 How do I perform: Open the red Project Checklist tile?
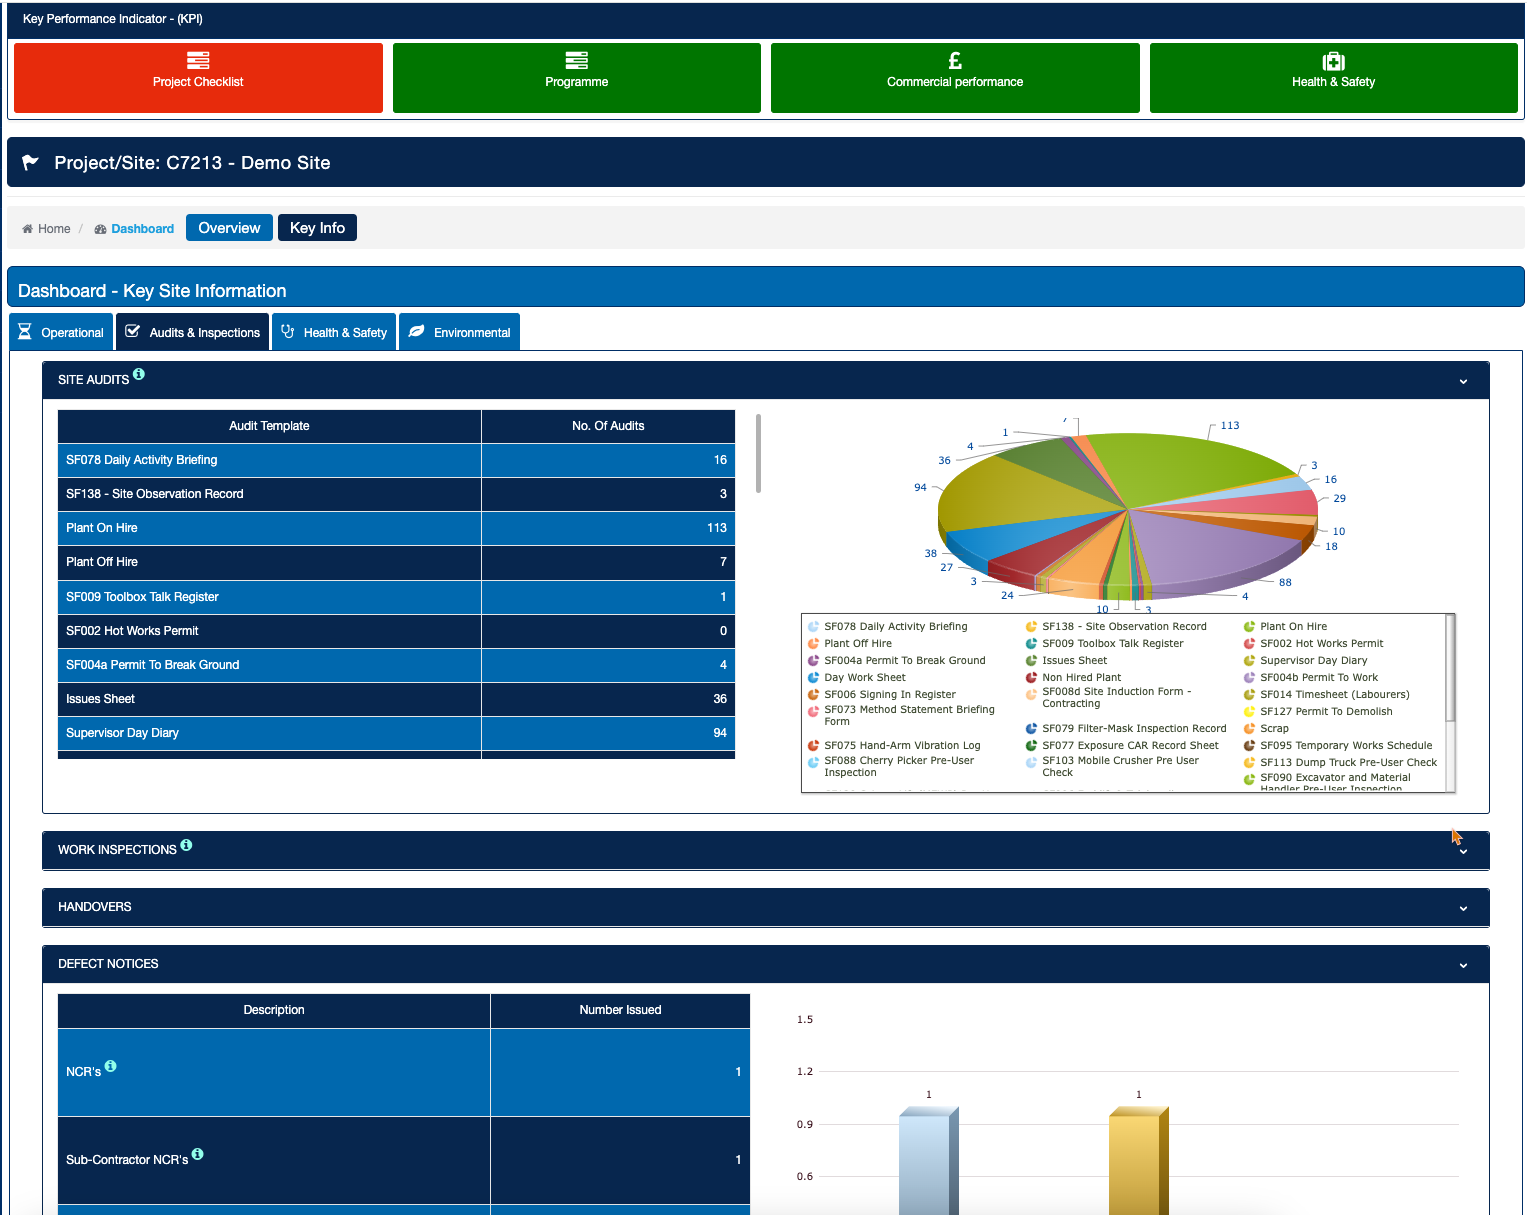coord(198,77)
